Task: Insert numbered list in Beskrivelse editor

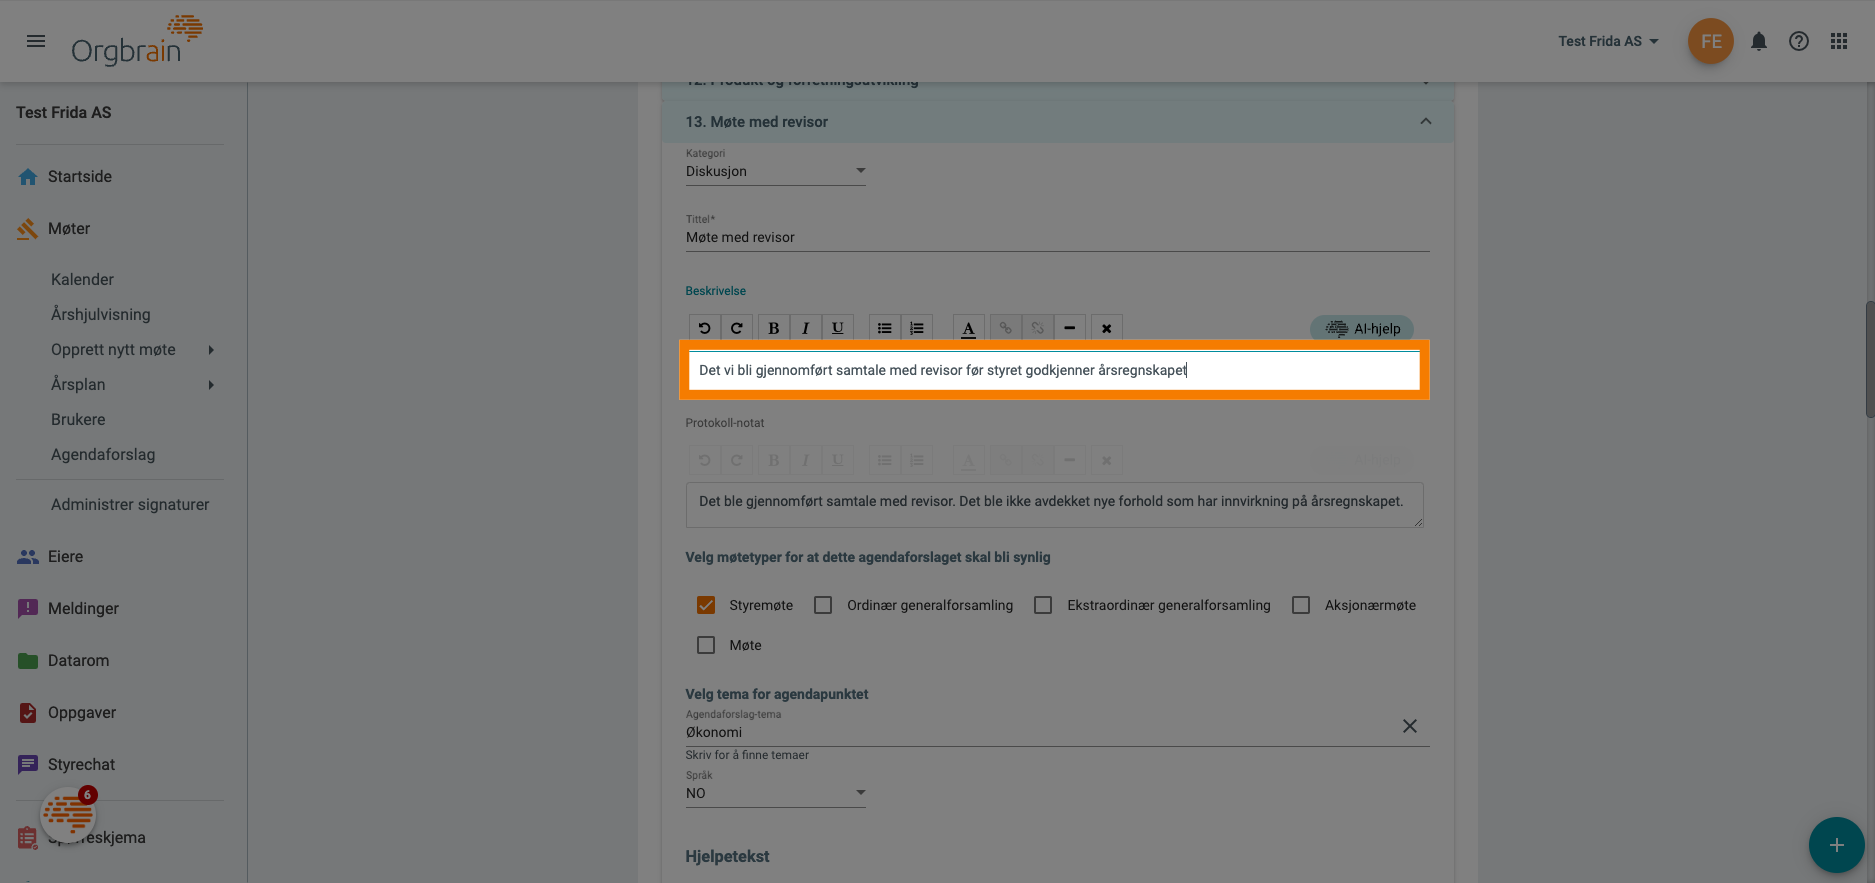Action: click(x=917, y=328)
